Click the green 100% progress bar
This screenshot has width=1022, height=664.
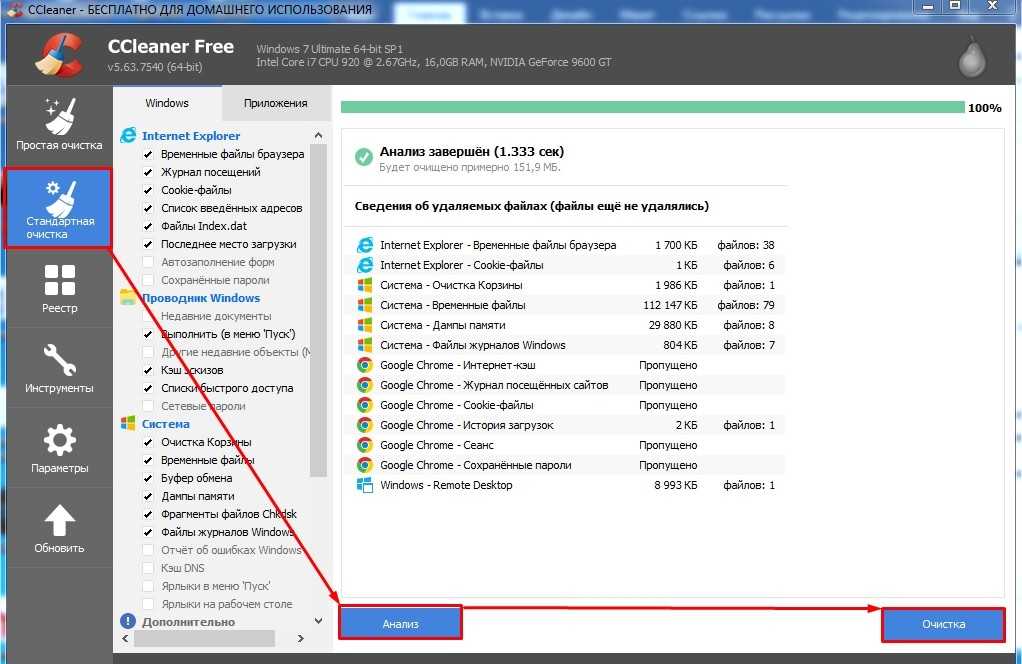652,107
